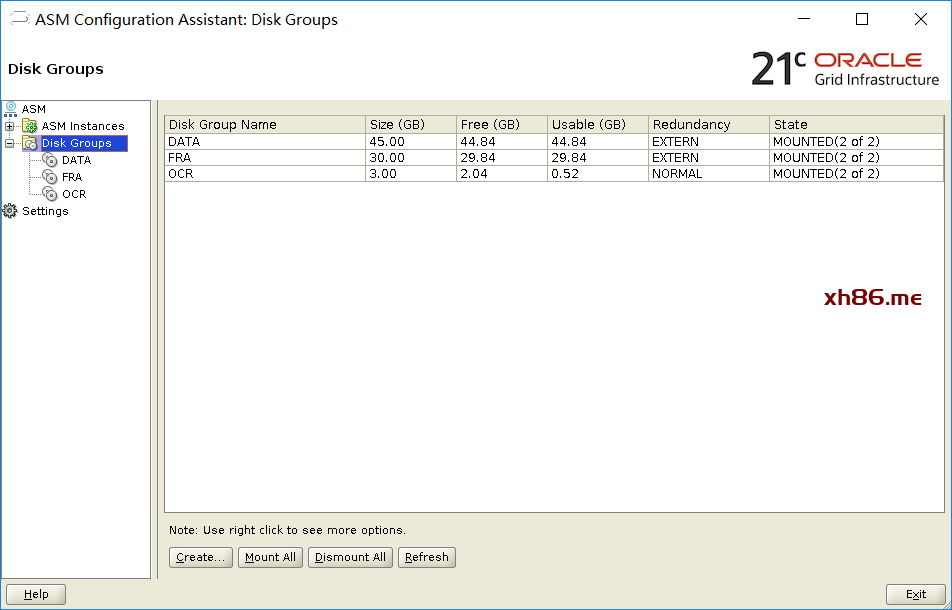
Task: Click the OCR disk group tree icon
Action: click(50, 194)
